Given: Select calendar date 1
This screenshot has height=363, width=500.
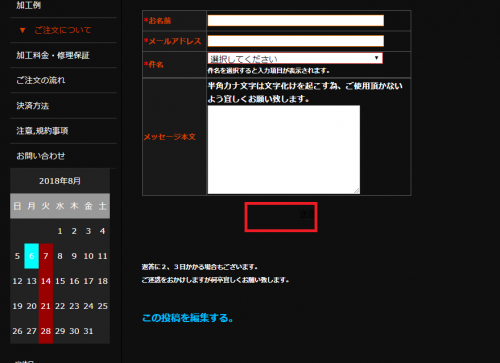Looking at the screenshot, I should point(60,231).
